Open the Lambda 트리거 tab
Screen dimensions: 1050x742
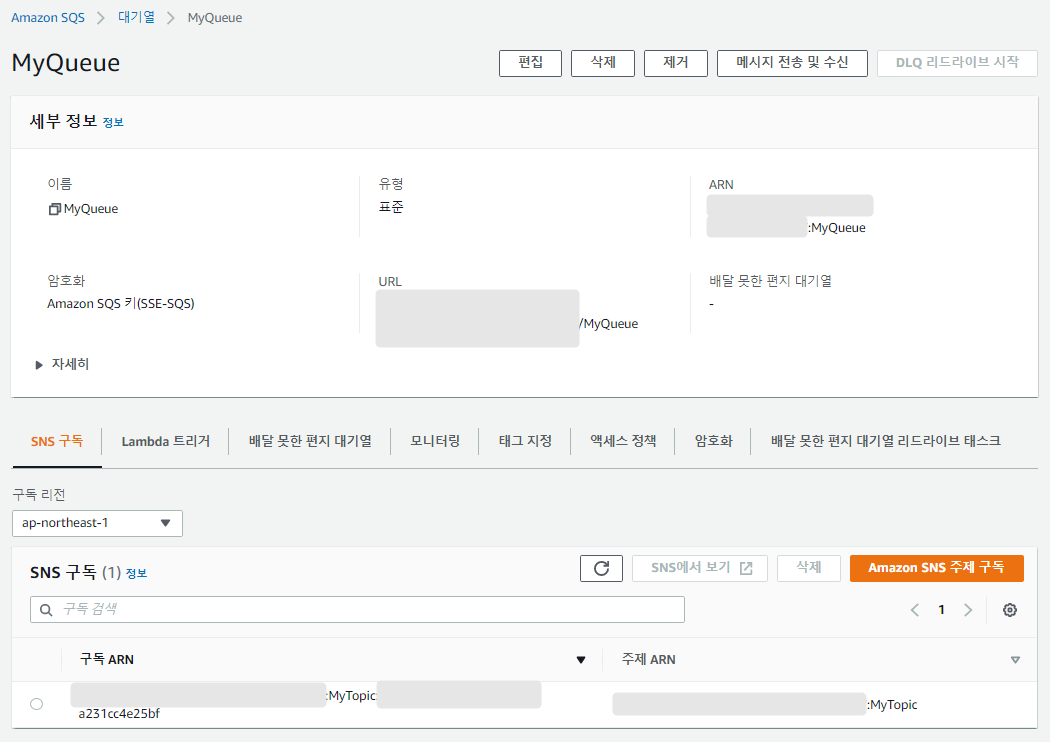[165, 441]
